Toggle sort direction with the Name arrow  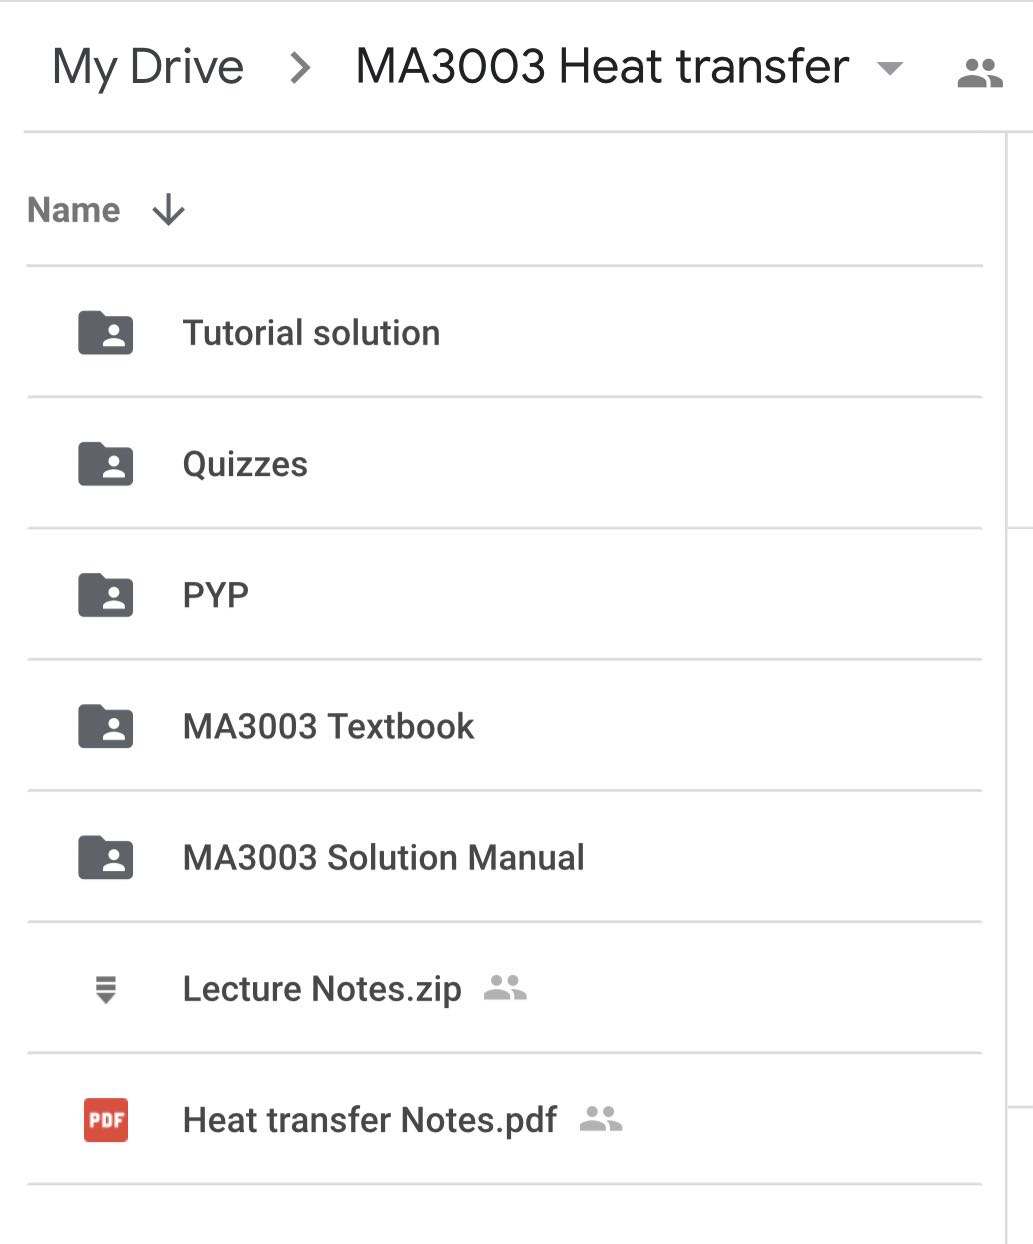click(x=168, y=210)
